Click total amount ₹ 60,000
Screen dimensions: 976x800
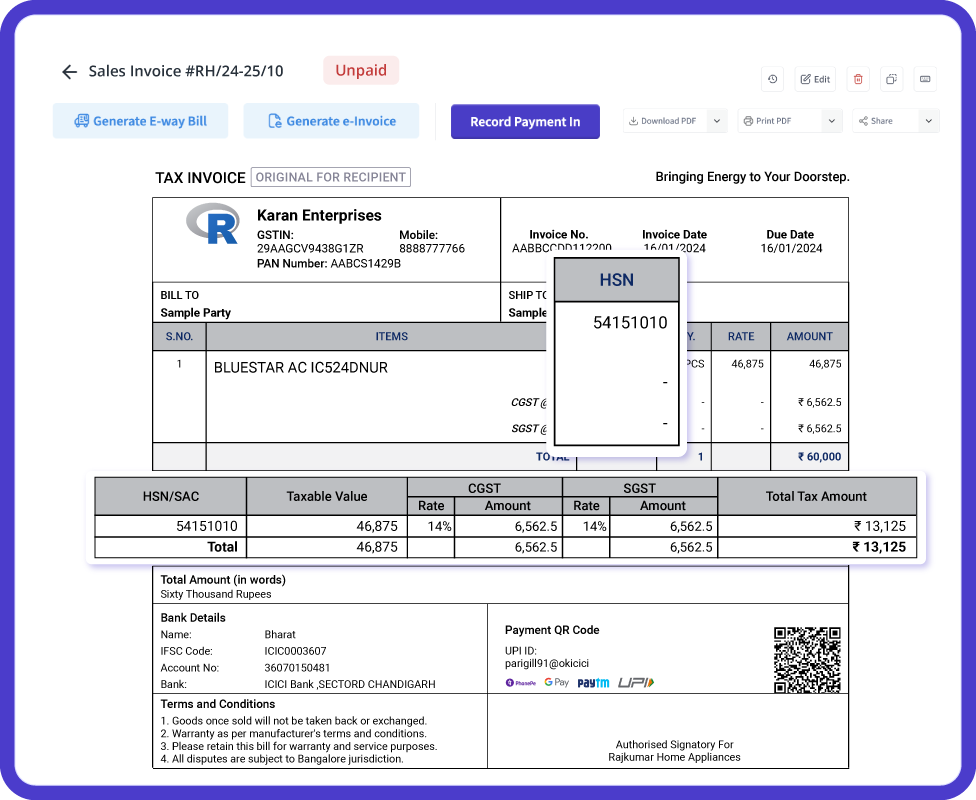819,457
